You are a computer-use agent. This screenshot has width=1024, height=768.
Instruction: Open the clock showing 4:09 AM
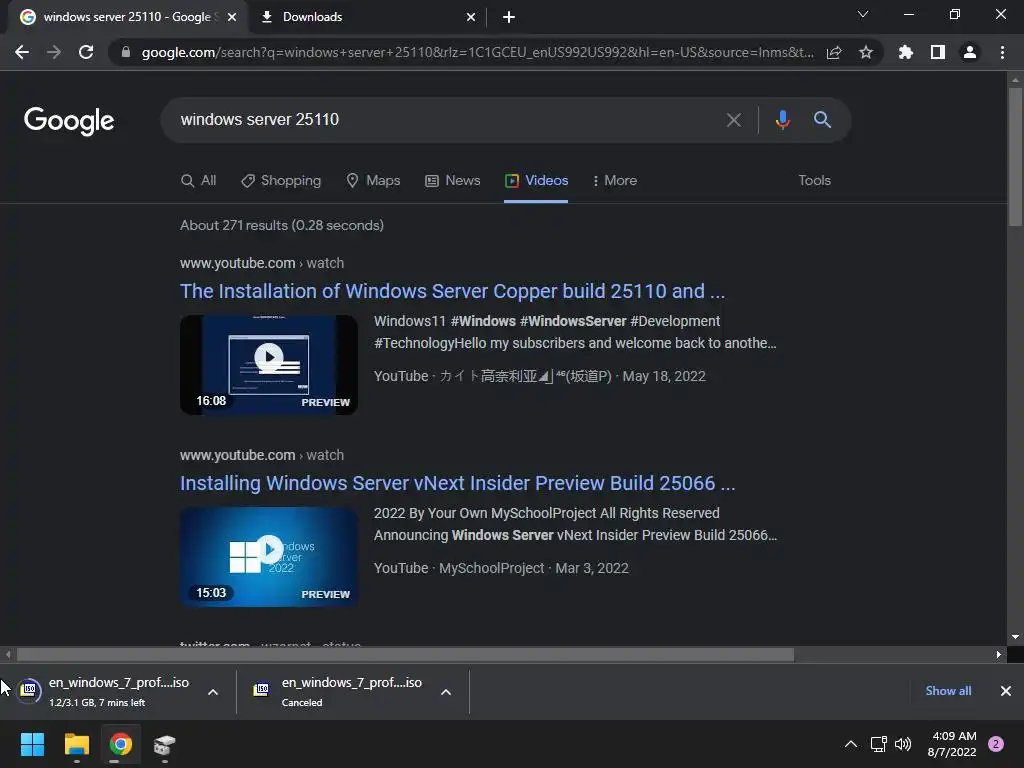[x=952, y=744]
